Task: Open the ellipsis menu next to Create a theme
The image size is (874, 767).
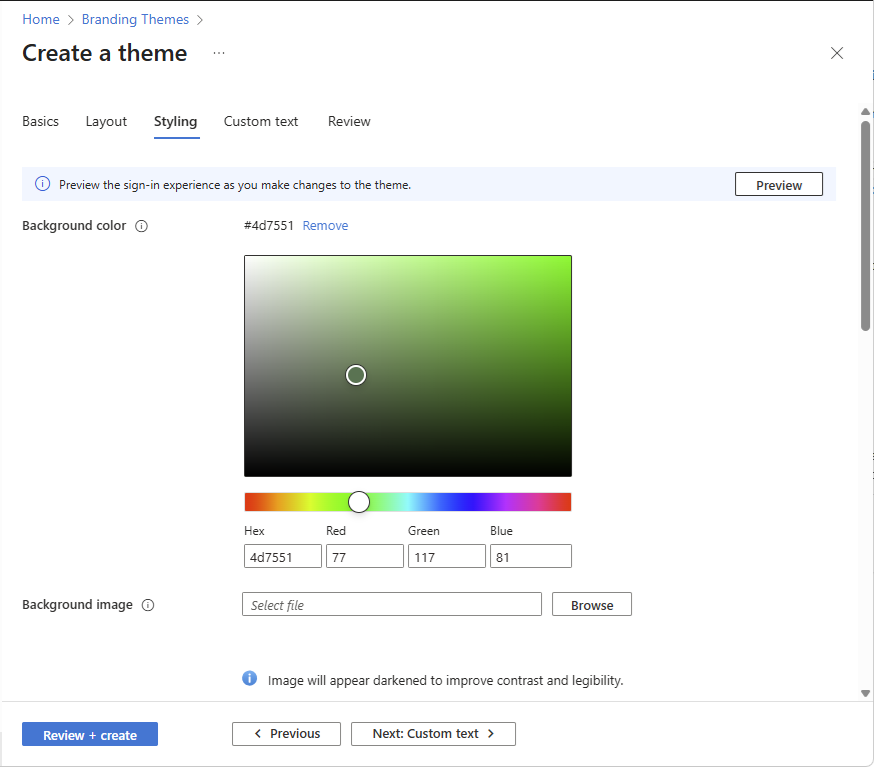Action: (x=219, y=53)
